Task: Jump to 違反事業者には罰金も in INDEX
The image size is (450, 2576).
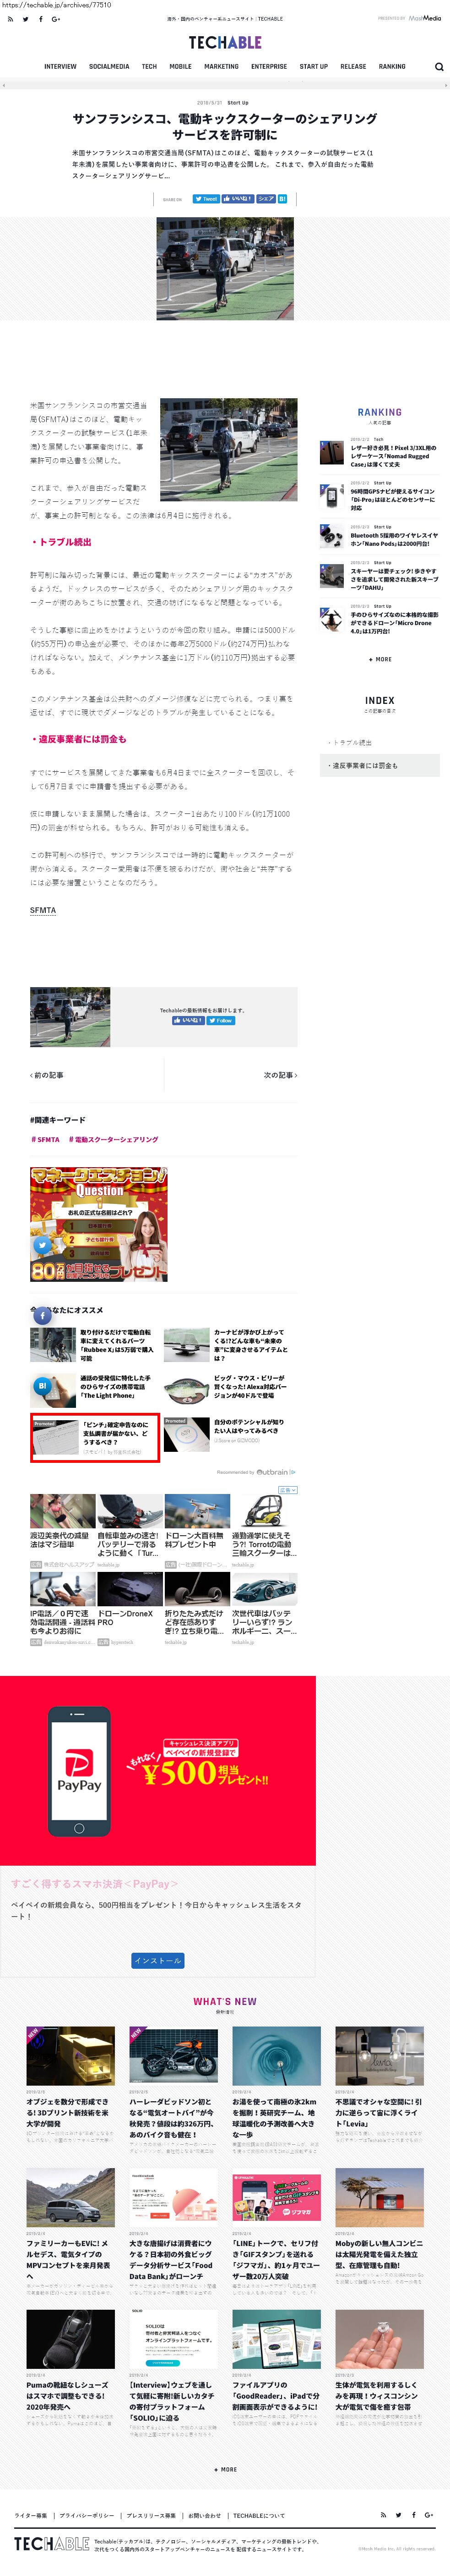Action: [379, 766]
